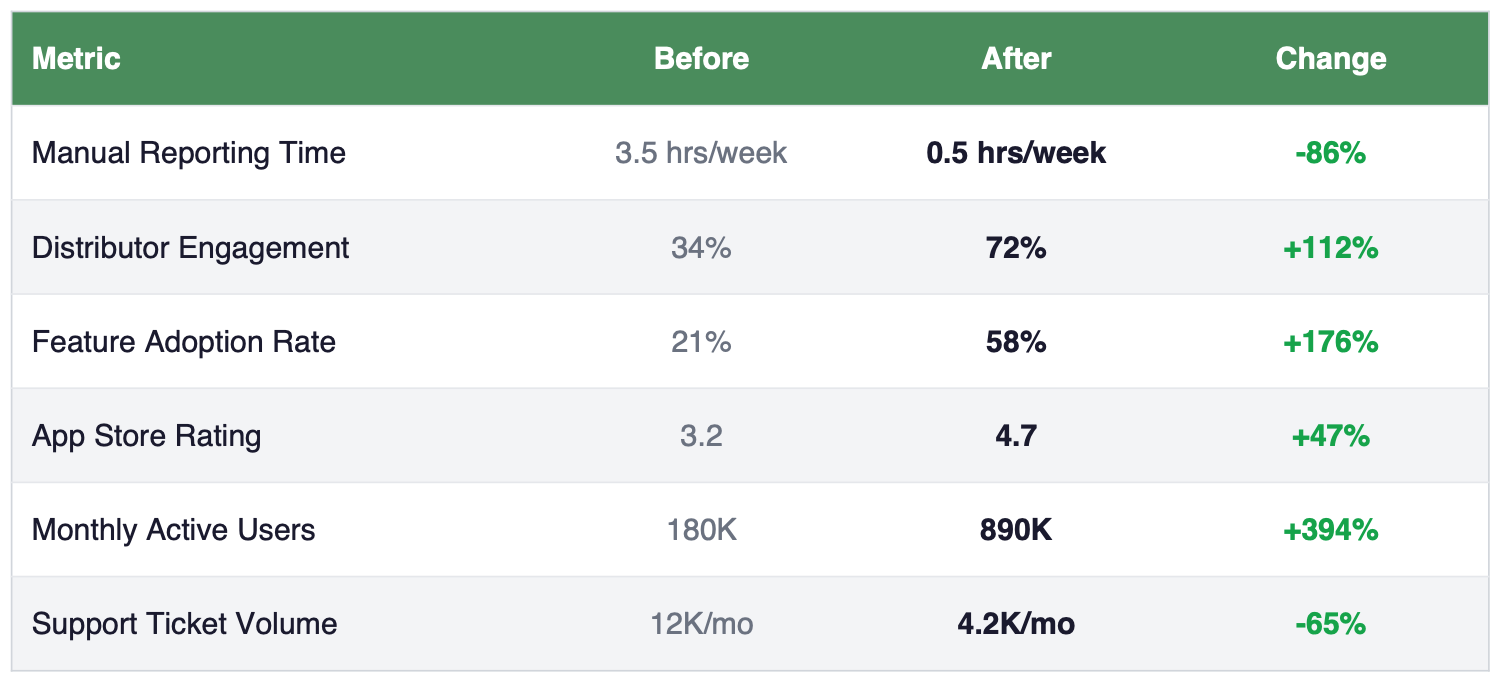
Task: Select the After column header
Action: click(1016, 59)
